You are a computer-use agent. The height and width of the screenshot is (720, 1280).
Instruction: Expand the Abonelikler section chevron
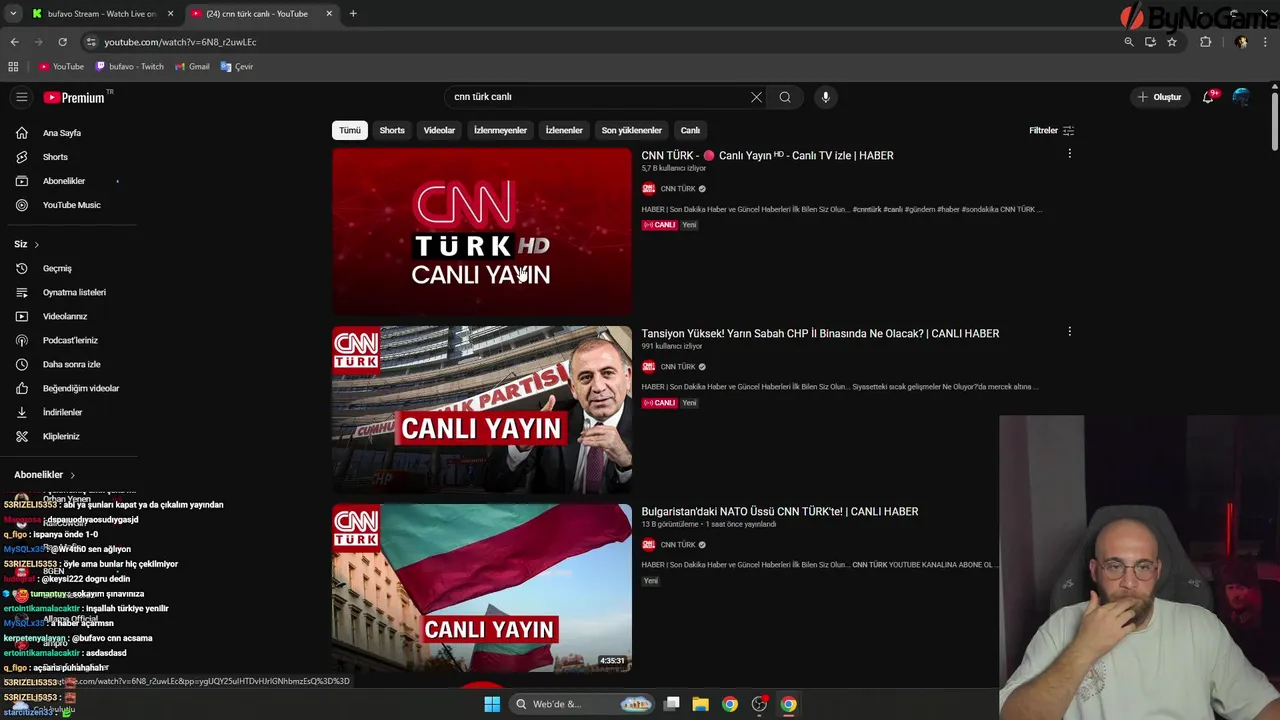tap(72, 475)
